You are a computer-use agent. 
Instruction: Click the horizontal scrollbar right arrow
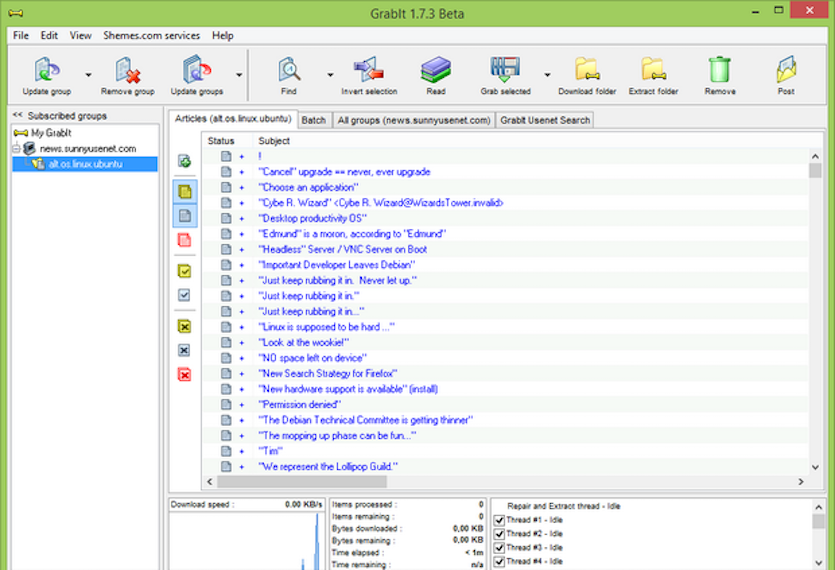click(x=800, y=482)
